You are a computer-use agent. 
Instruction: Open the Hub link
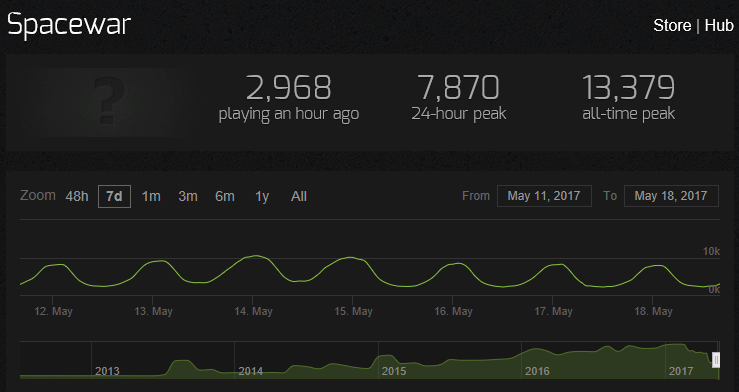[719, 25]
